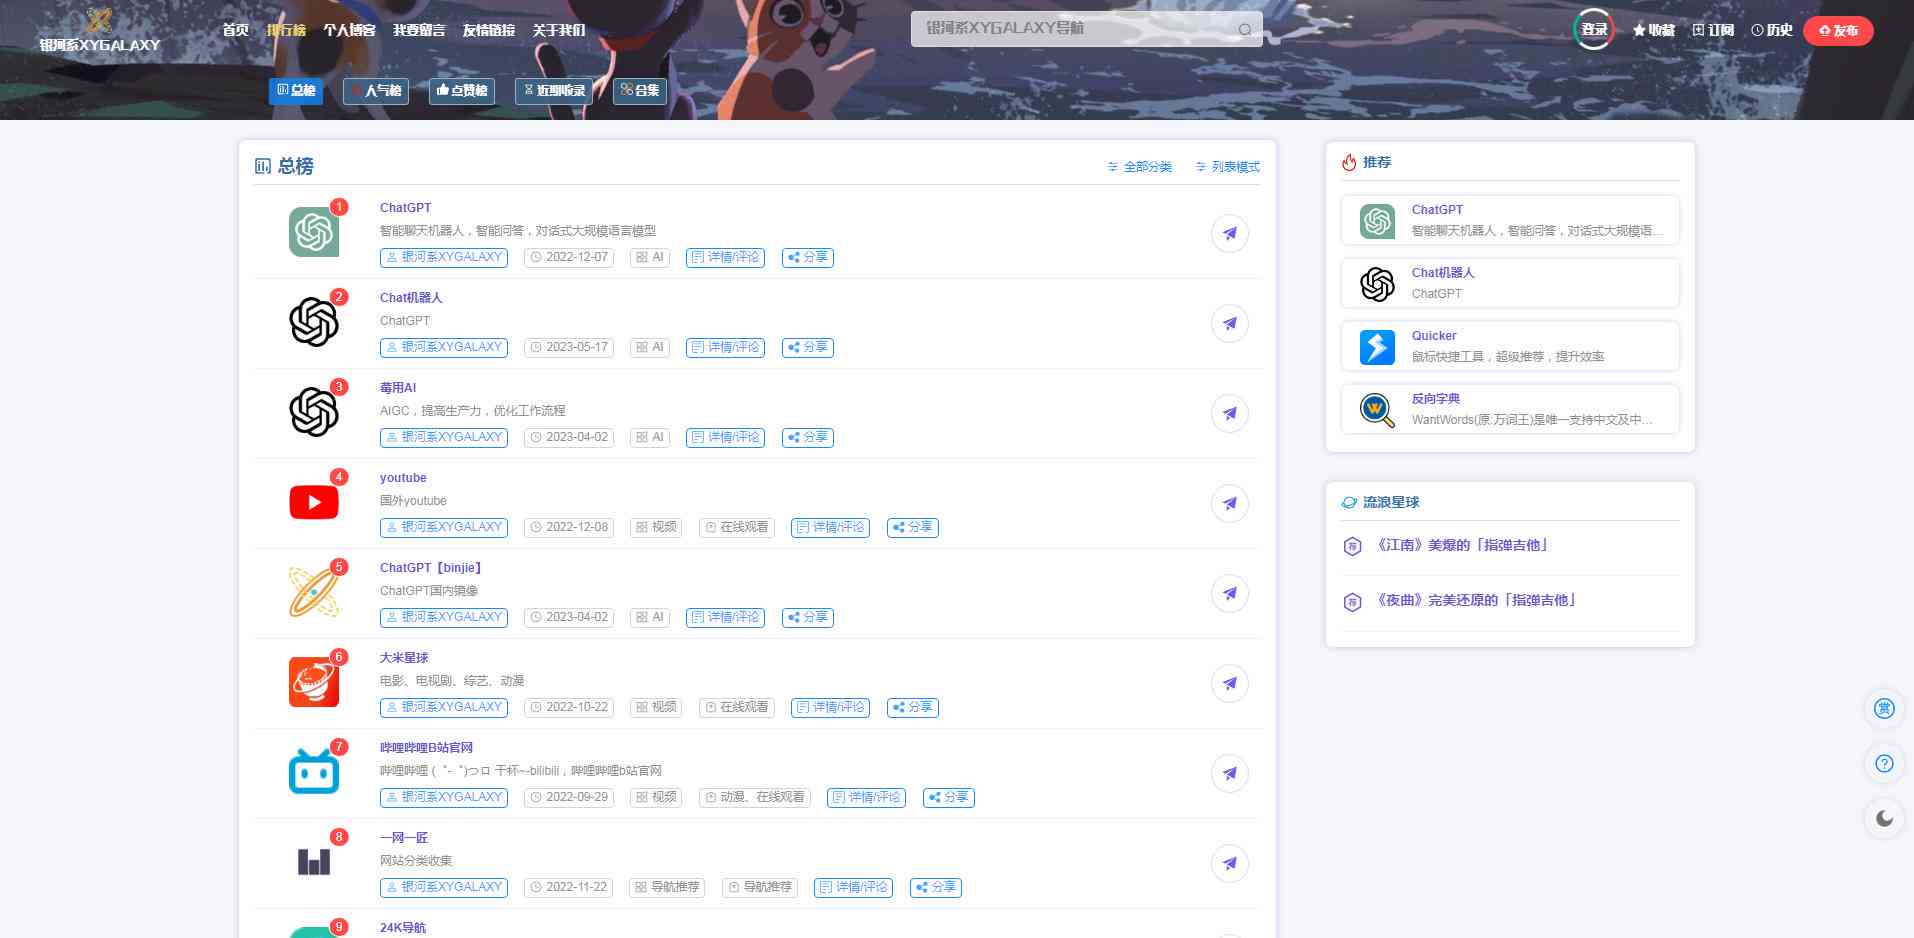Open the youtube red play logo
This screenshot has height=938, width=1914.
click(314, 502)
